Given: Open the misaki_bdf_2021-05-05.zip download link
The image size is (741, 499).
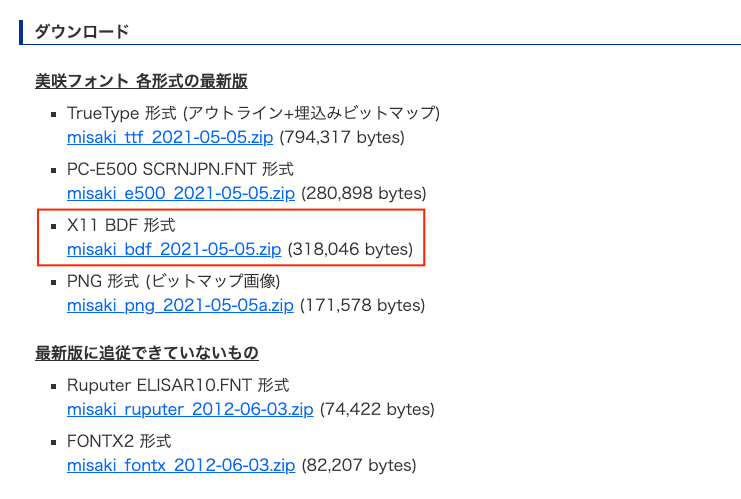Looking at the screenshot, I should click(174, 248).
